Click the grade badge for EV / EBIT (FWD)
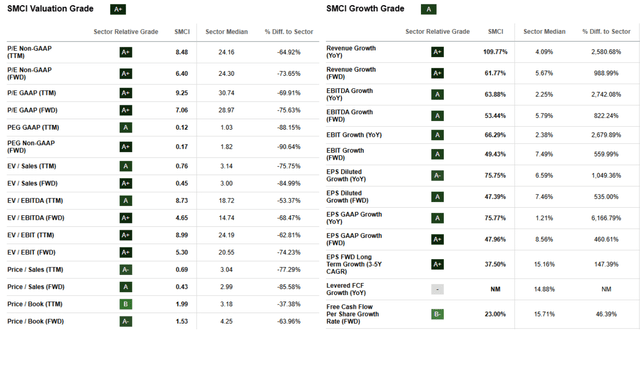 pos(126,253)
